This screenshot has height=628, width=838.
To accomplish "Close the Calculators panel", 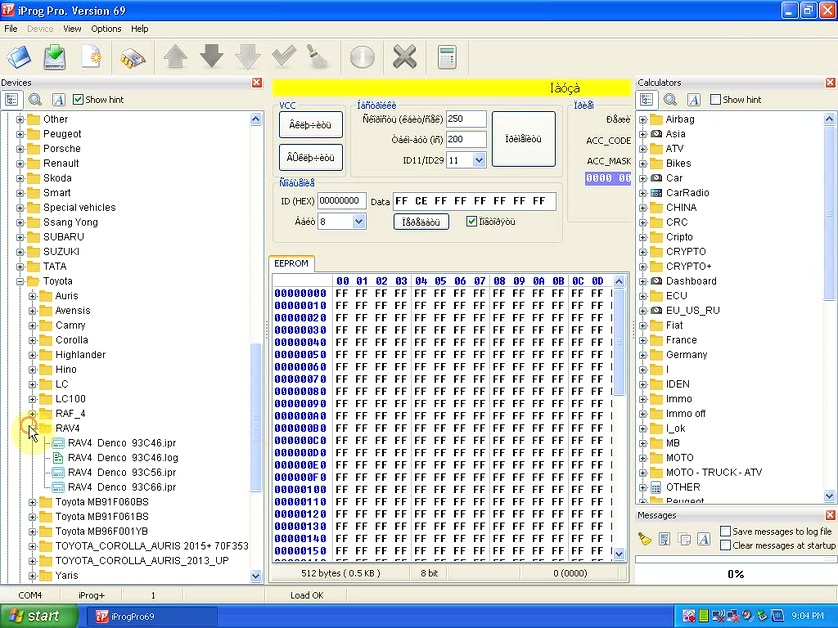I will pos(831,82).
